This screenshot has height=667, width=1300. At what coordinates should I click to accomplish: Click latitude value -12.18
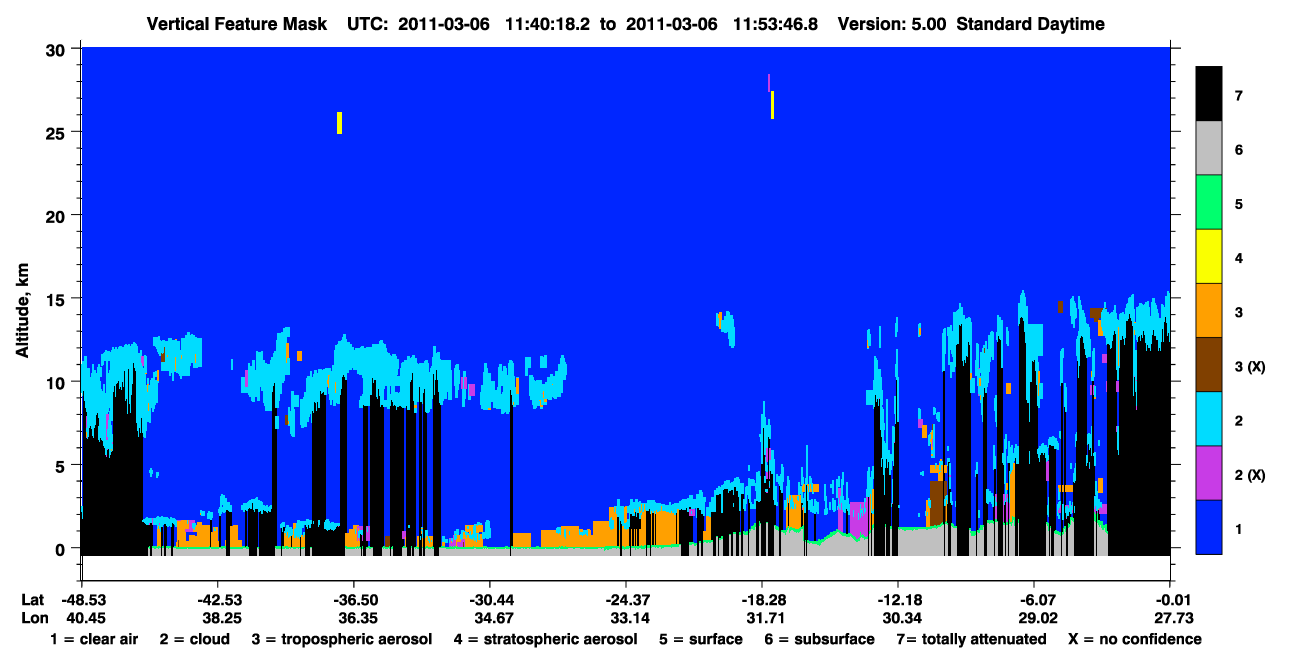(x=897, y=599)
